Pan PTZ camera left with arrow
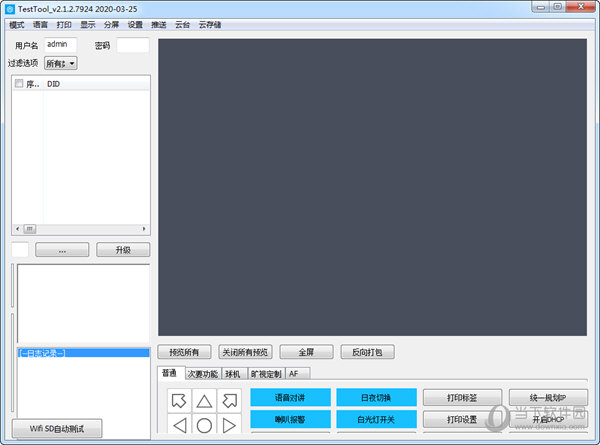Image resolution: width=600 pixels, height=445 pixels. coord(179,424)
